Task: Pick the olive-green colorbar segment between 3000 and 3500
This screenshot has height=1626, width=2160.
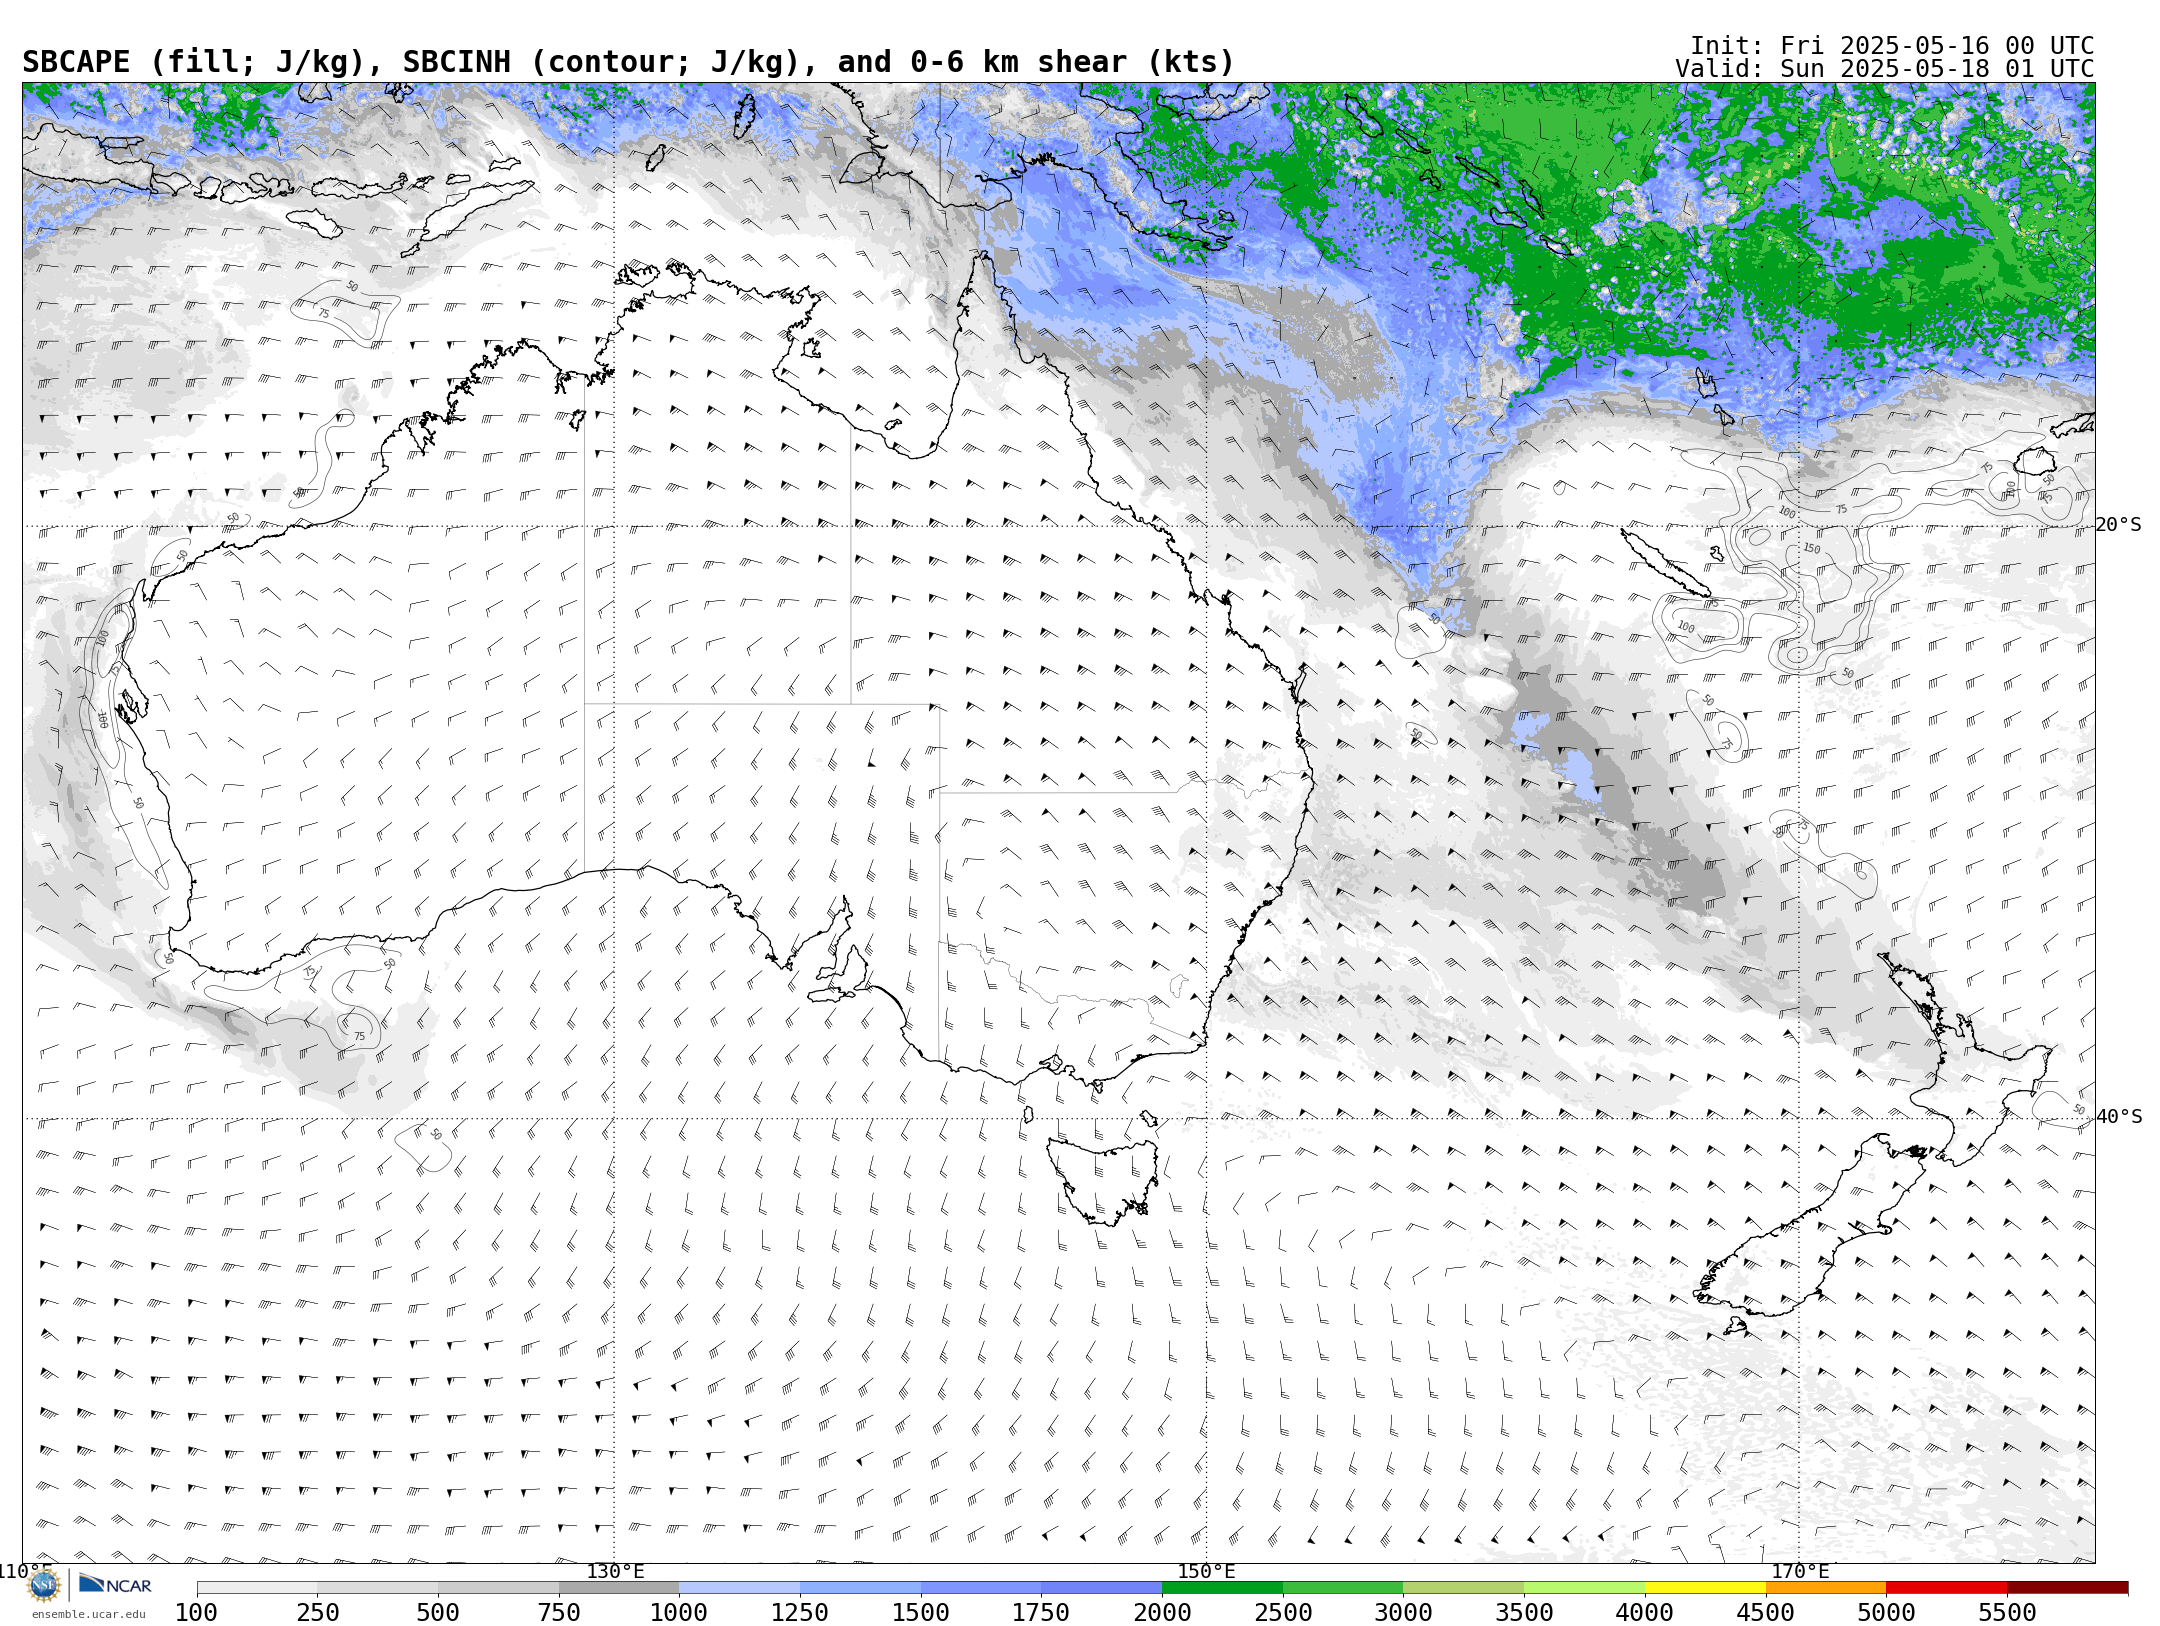Action: [x=1464, y=1588]
